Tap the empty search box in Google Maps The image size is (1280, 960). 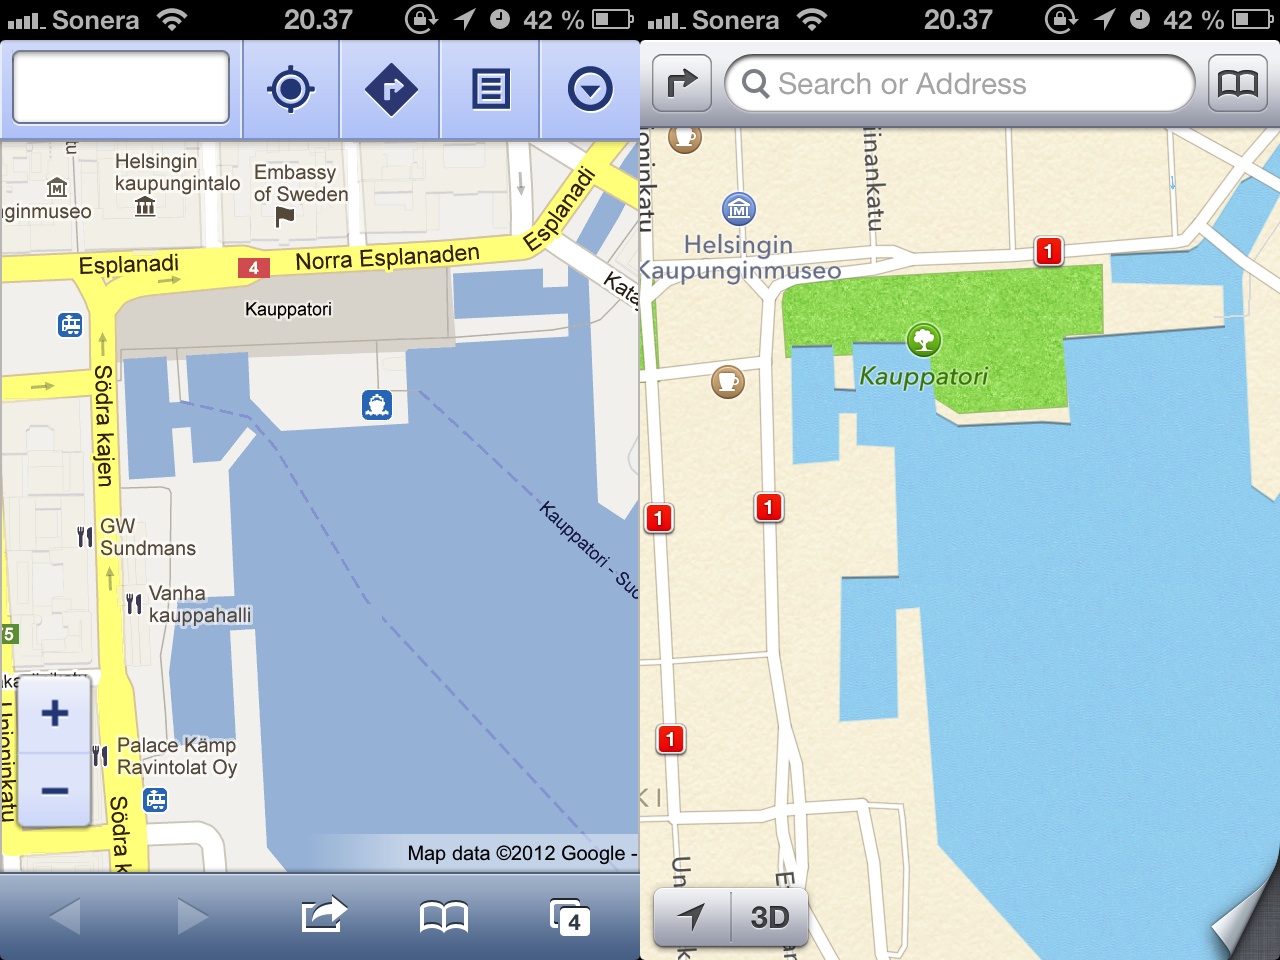[x=121, y=88]
